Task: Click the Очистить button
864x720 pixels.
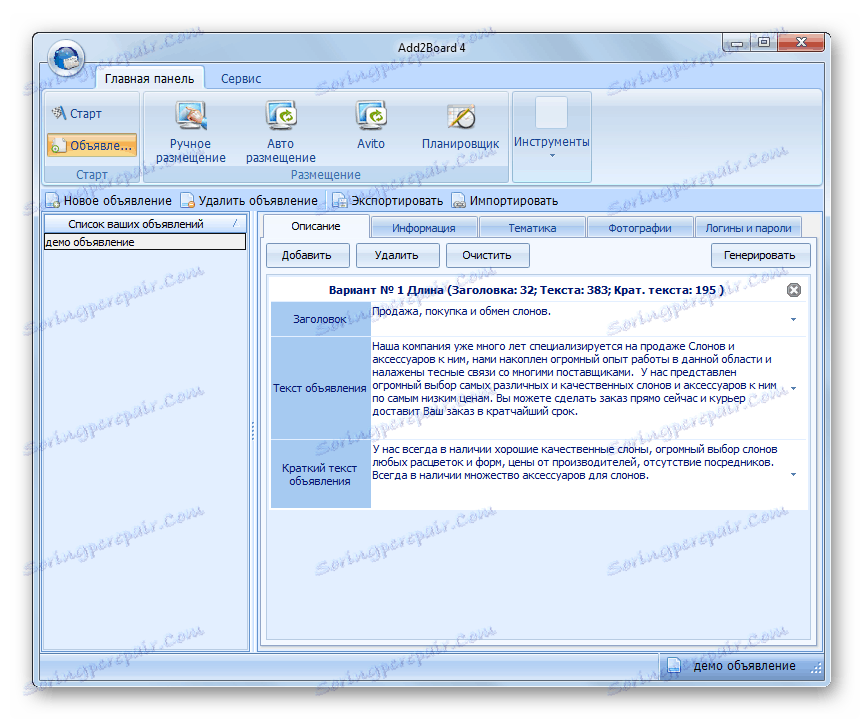Action: coord(487,255)
